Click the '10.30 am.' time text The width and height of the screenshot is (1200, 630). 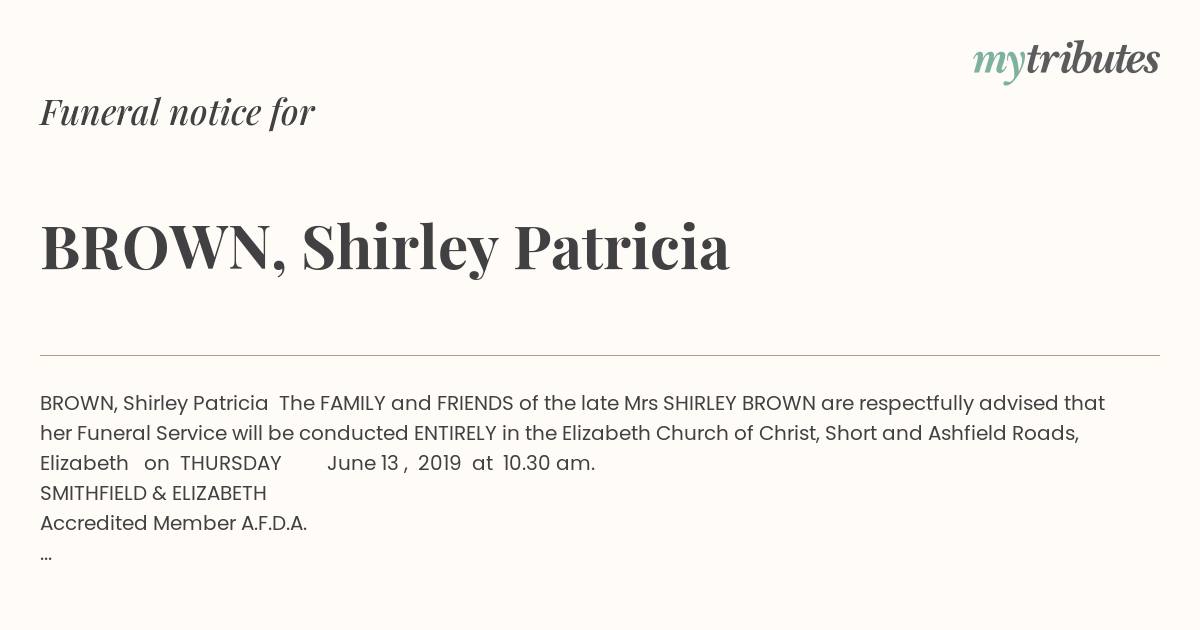pyautogui.click(x=549, y=463)
